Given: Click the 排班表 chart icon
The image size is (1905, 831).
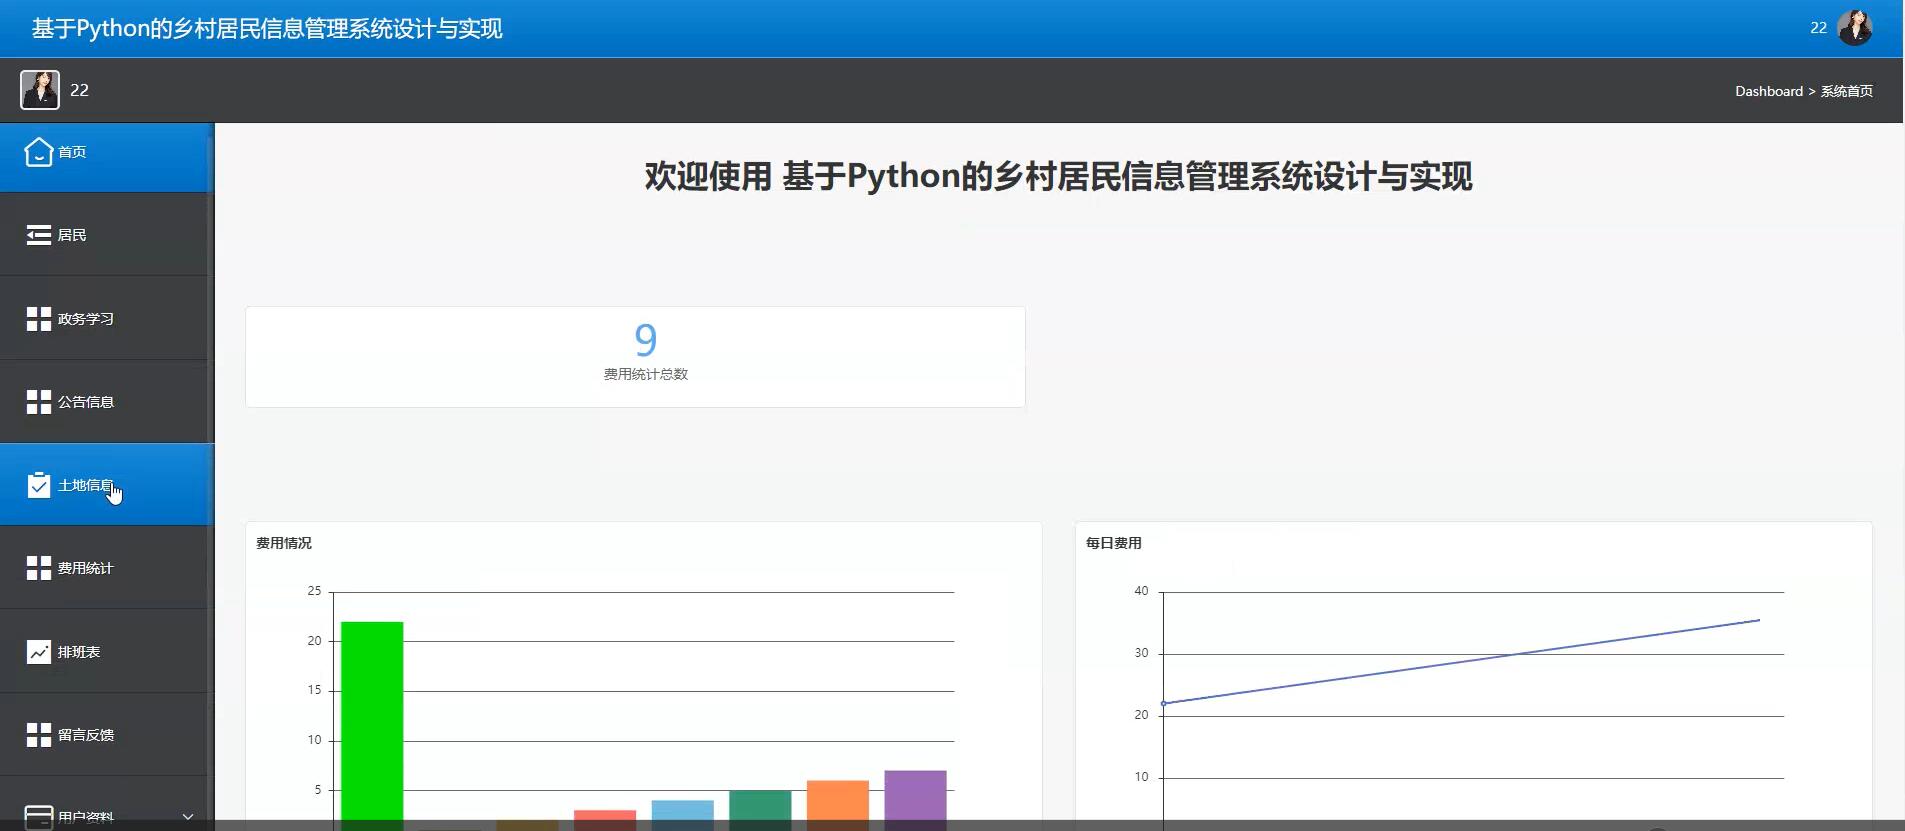Looking at the screenshot, I should tap(38, 652).
